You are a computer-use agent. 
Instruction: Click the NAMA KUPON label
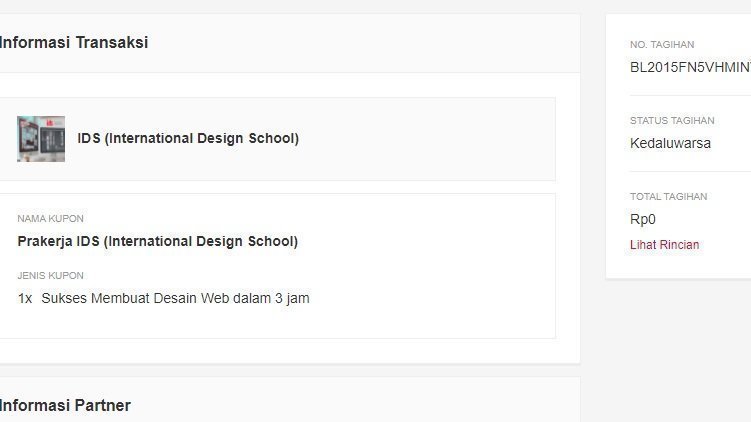tap(51, 219)
